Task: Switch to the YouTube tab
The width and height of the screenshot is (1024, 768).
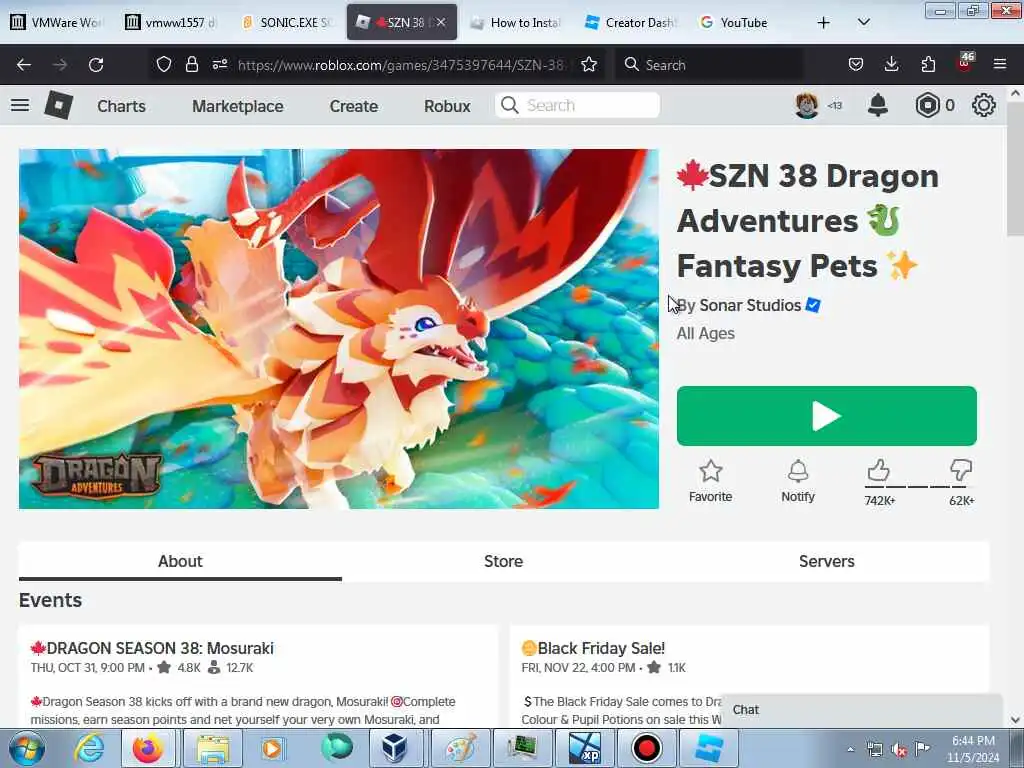Action: 746,22
